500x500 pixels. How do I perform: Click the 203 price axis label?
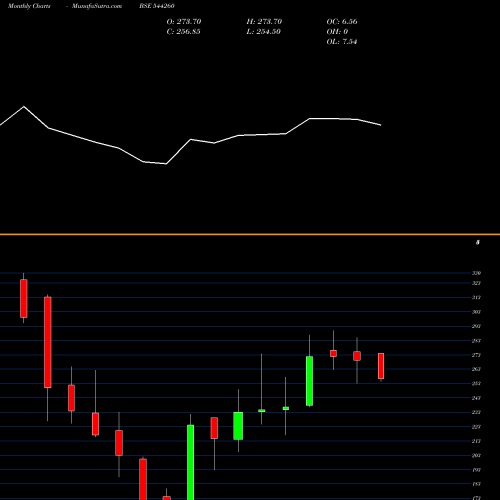tap(476, 455)
